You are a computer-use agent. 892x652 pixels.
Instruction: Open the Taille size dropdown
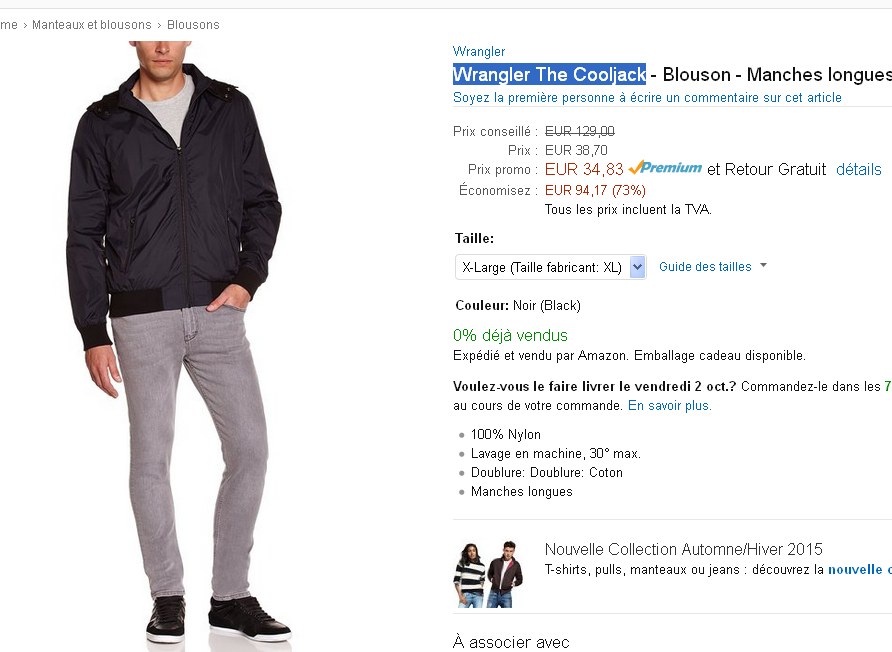[551, 267]
